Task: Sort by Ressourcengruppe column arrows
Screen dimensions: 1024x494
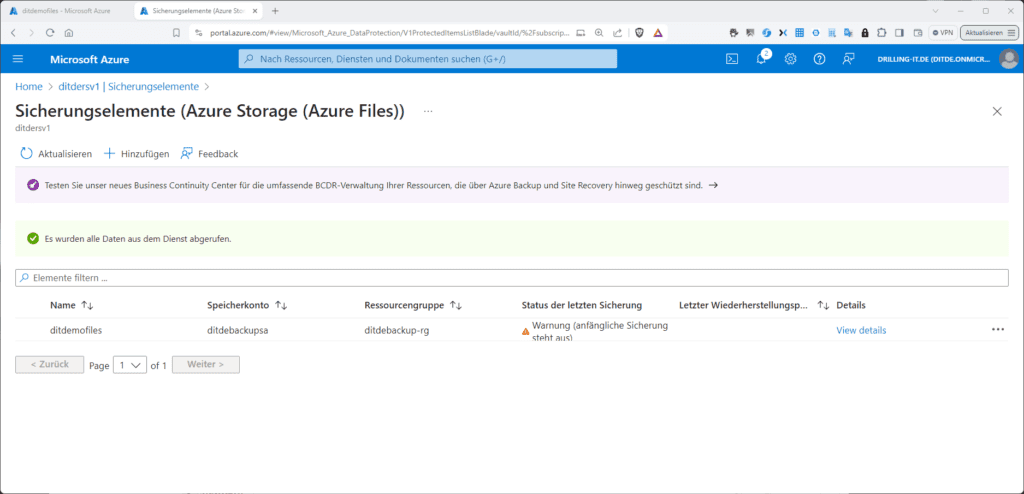Action: point(456,305)
